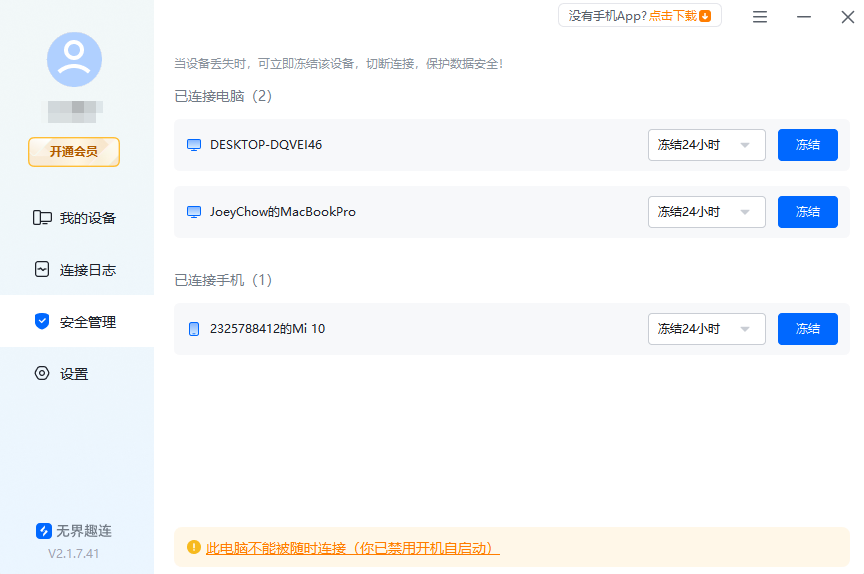Click the user profile avatar
The image size is (864, 574).
point(74,60)
